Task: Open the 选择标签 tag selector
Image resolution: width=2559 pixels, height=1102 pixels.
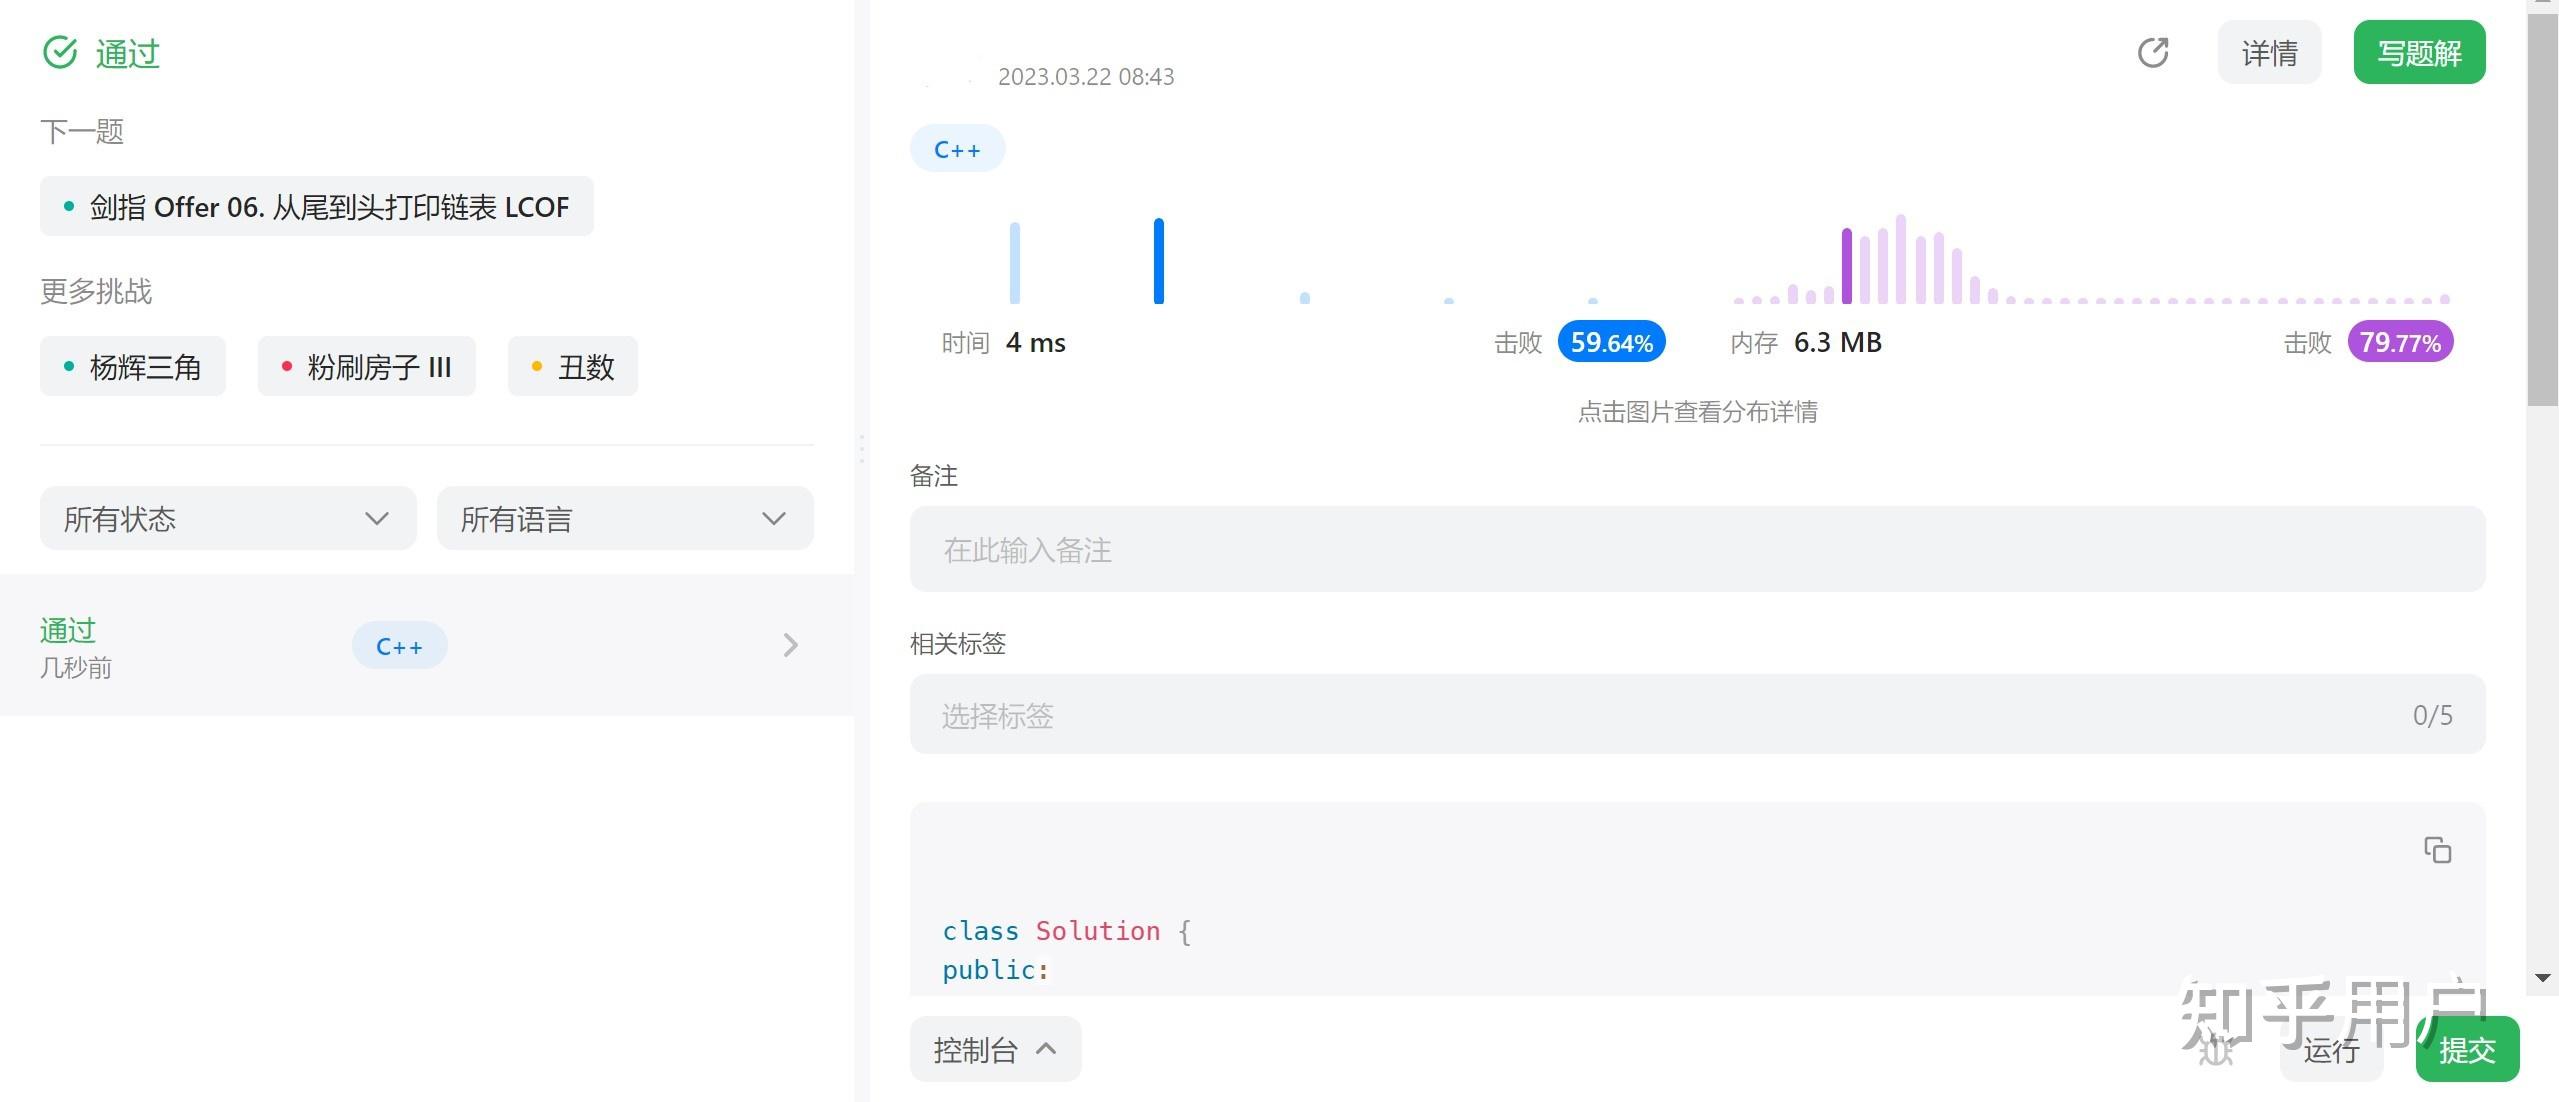Action: click(x=1696, y=715)
